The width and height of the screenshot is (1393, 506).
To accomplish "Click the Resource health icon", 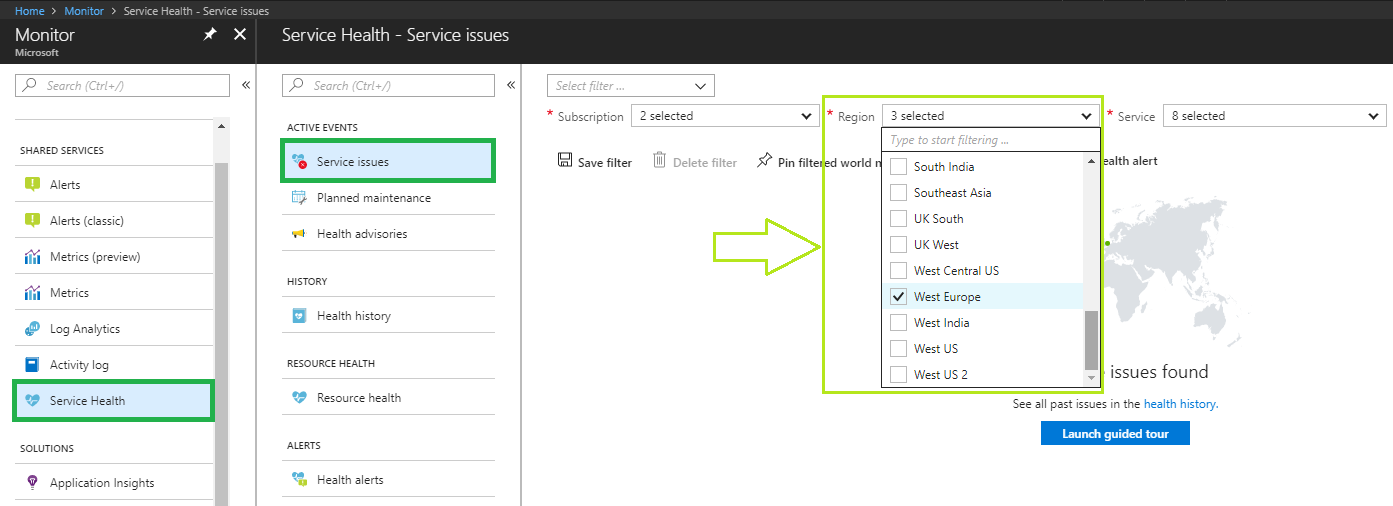I will pyautogui.click(x=299, y=398).
